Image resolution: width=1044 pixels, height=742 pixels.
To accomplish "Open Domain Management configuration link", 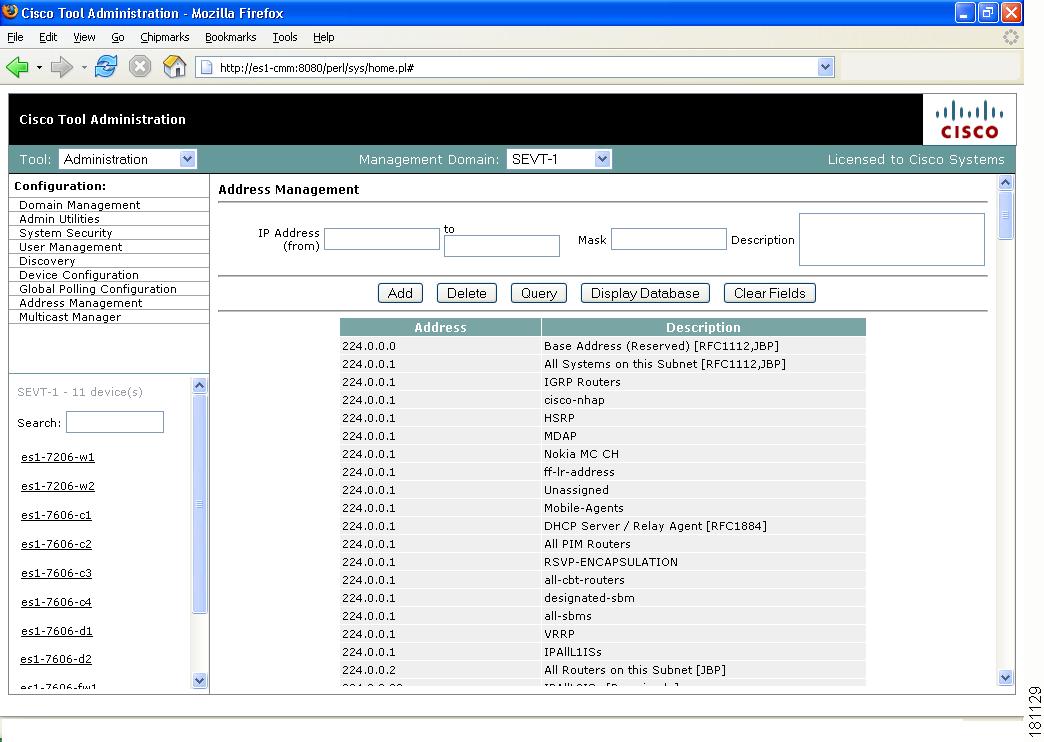I will 79,205.
